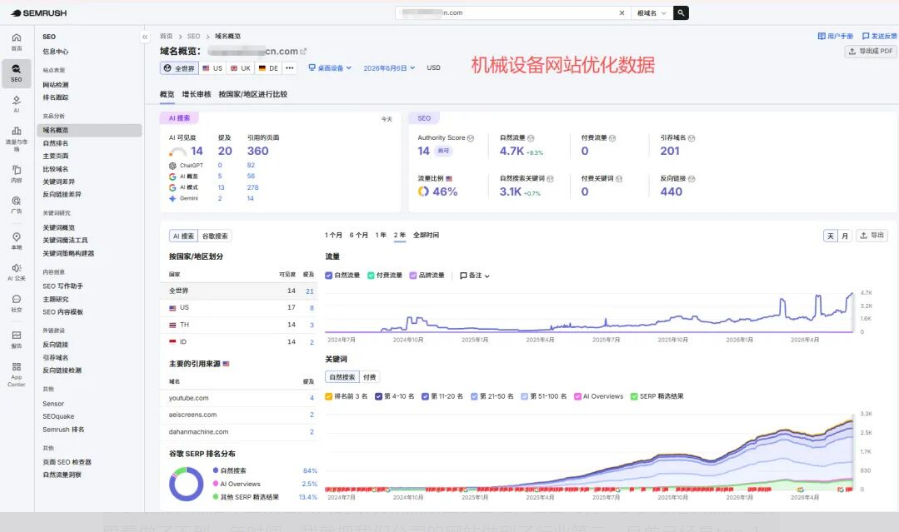Open the 桌面设备 device dropdown
Screen dimensions: 899x532
point(330,68)
